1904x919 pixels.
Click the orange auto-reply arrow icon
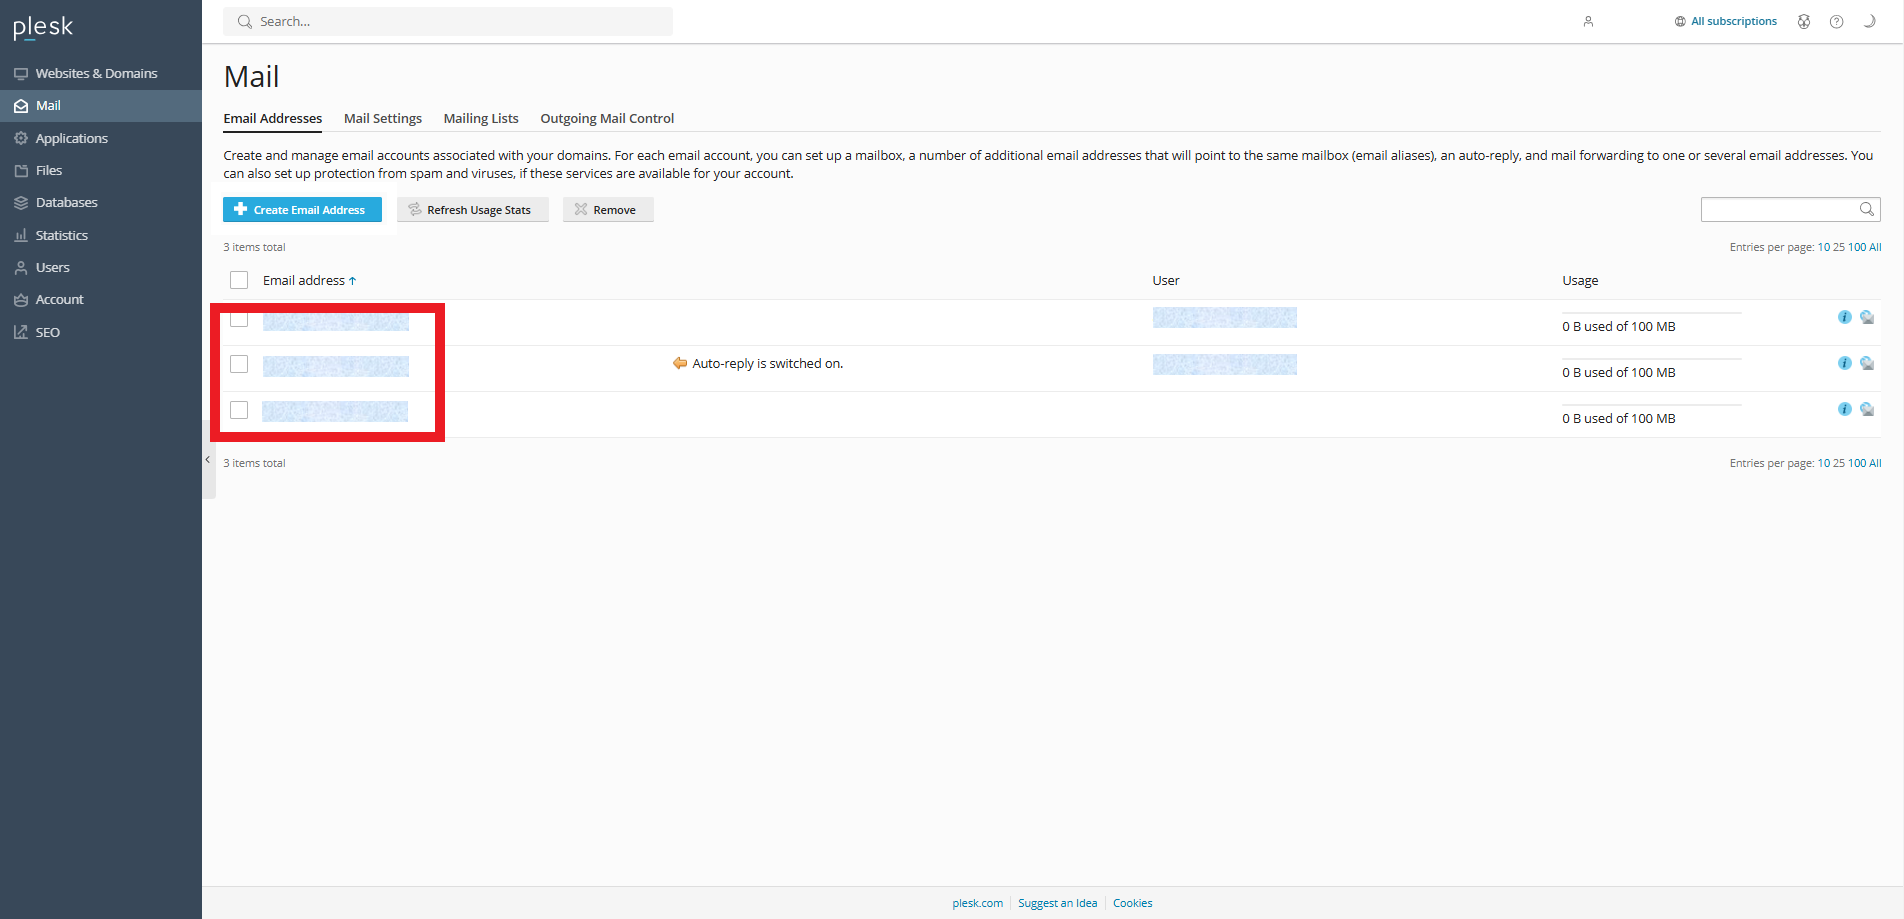click(680, 363)
